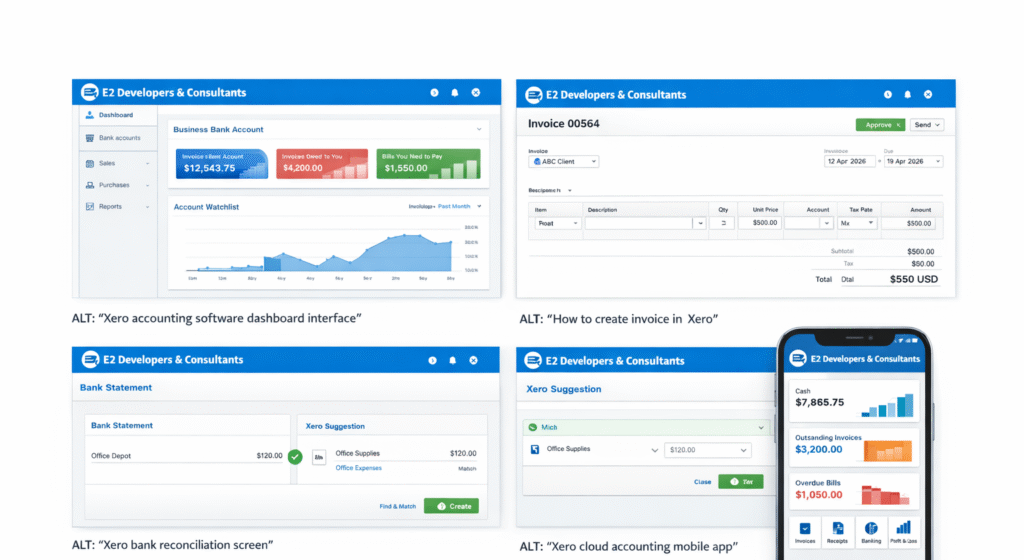The height and width of the screenshot is (560, 1024).
Task: Click the blue icon beside Office Supplies
Action: [x=535, y=450]
